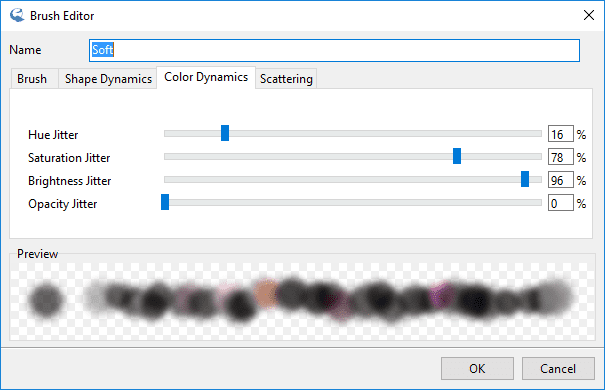
Task: Click the Hue Jitter slider track middle
Action: [353, 133]
